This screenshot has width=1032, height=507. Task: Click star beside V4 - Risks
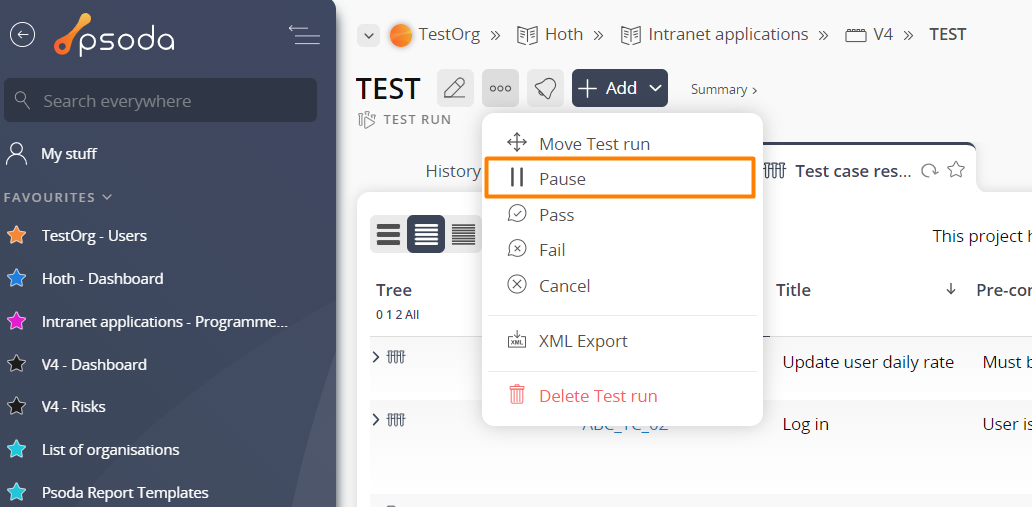tap(16, 406)
